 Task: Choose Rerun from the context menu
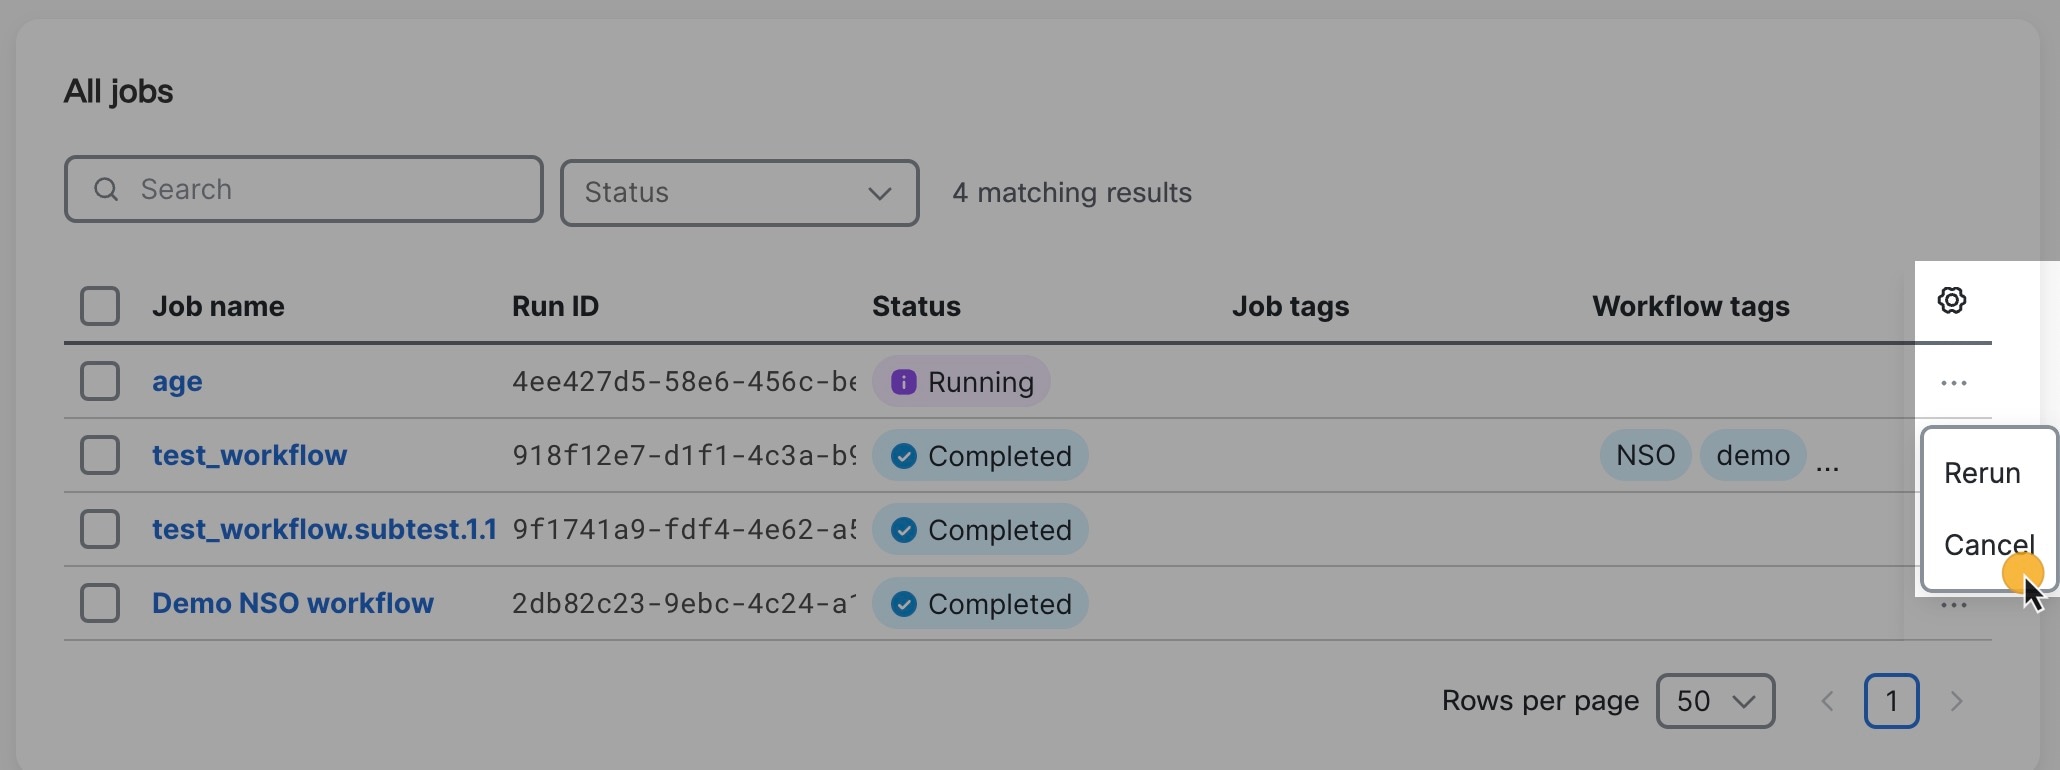coord(1982,473)
